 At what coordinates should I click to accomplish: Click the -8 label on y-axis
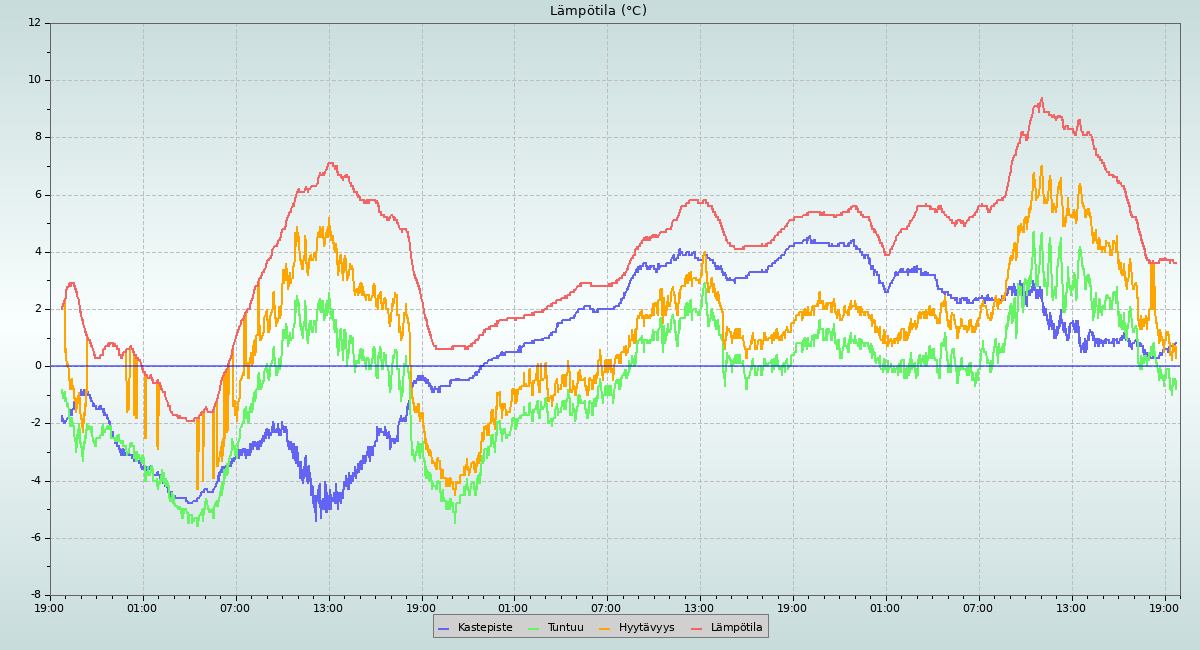coord(36,595)
